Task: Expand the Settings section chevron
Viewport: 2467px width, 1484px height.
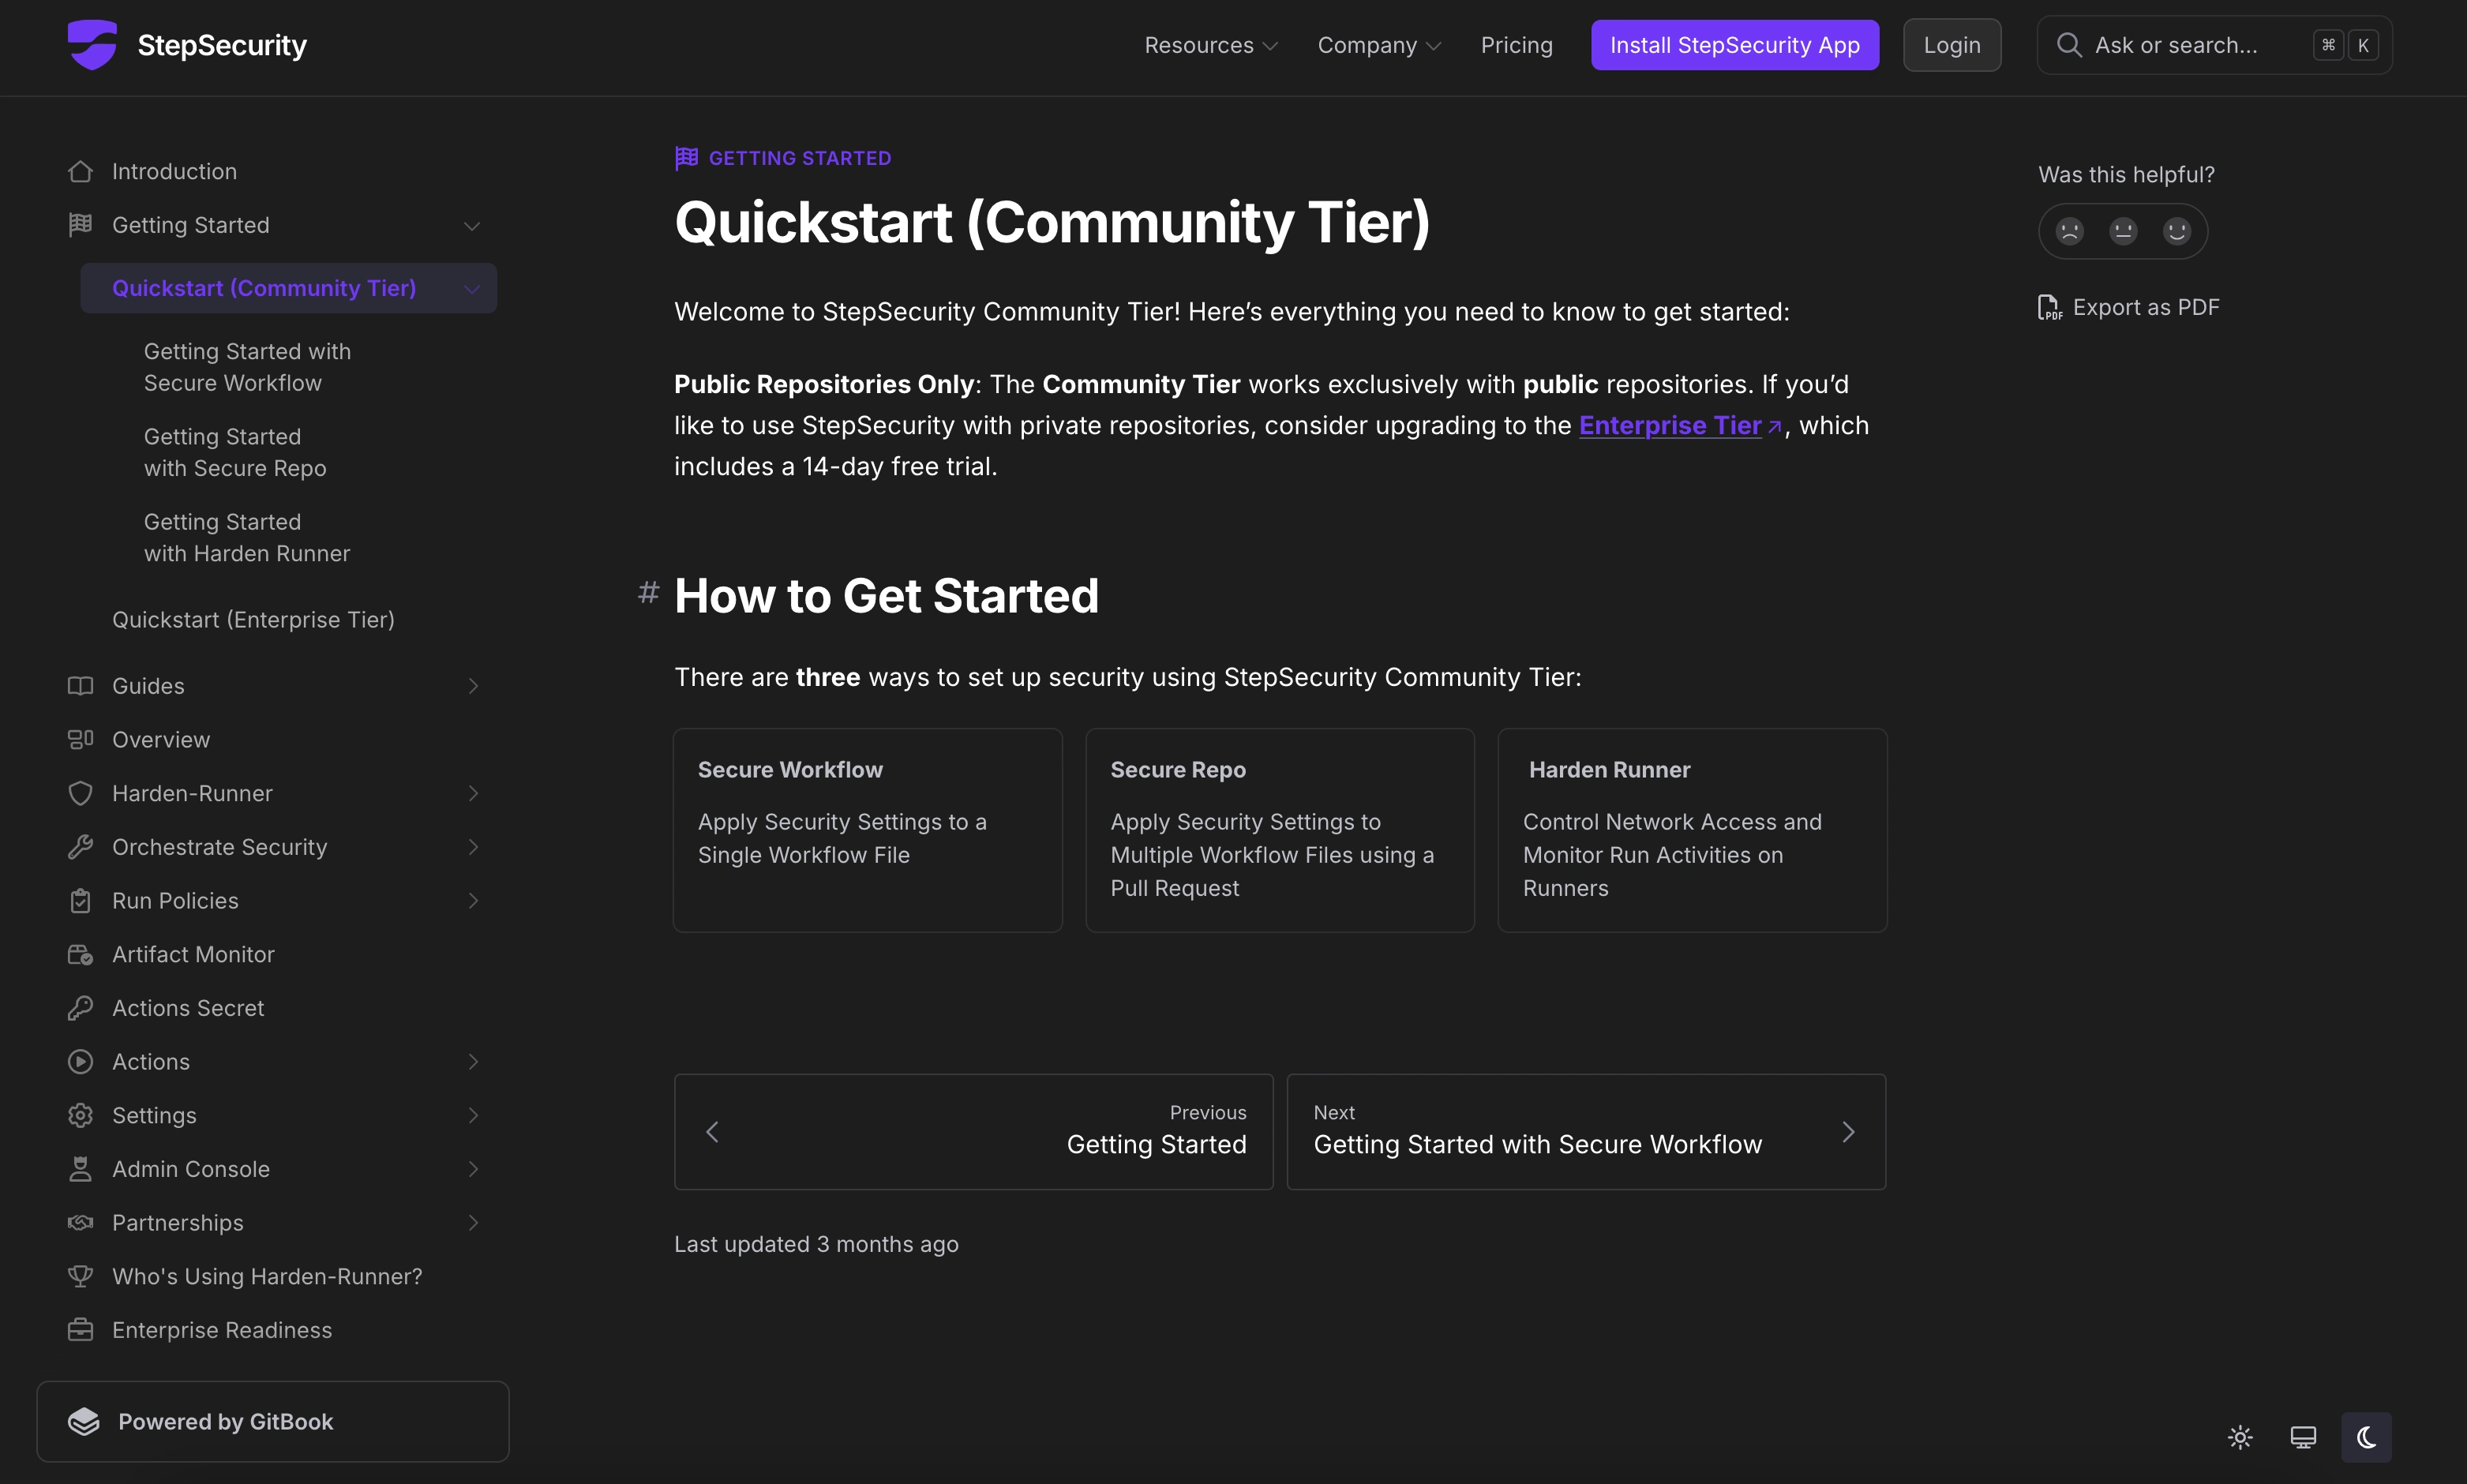Action: (x=473, y=1115)
